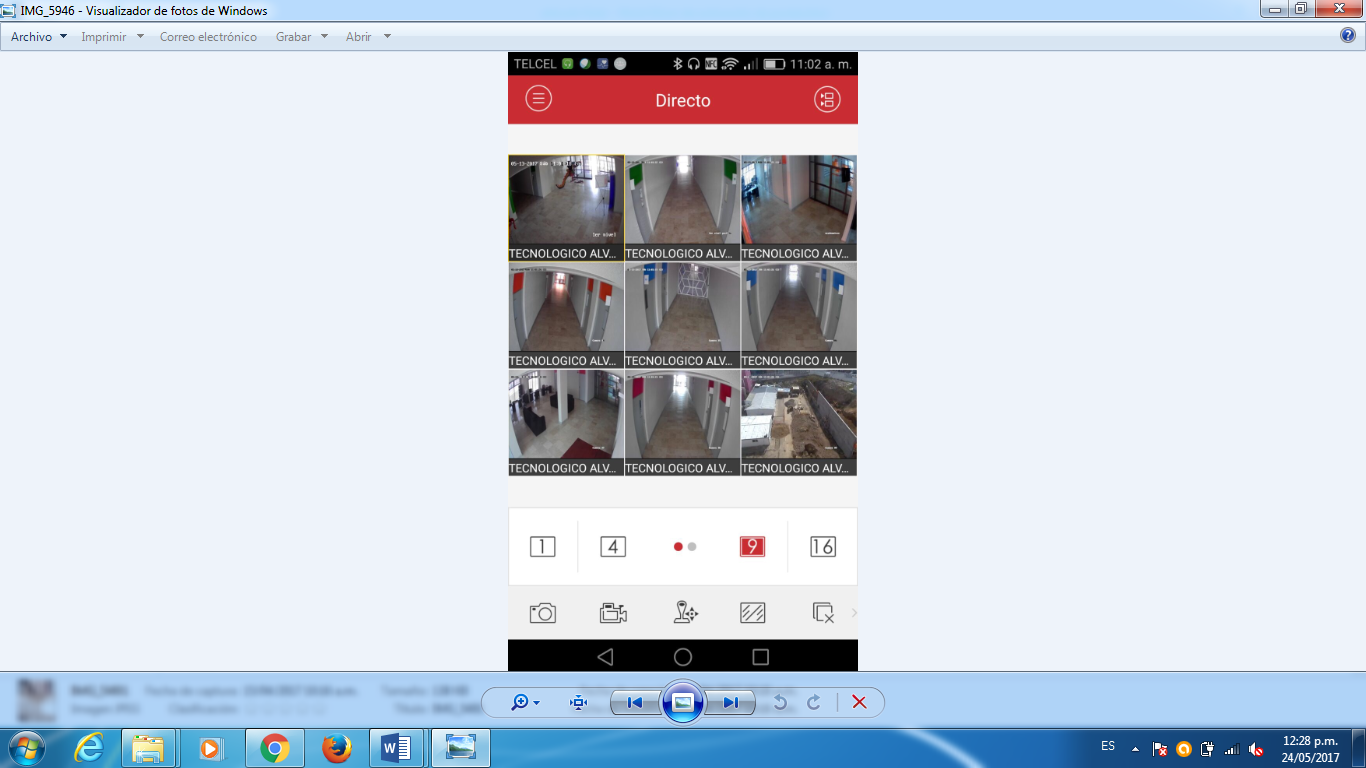Rotate the photo counterclockwise
The image size is (1366, 768).
coord(780,703)
